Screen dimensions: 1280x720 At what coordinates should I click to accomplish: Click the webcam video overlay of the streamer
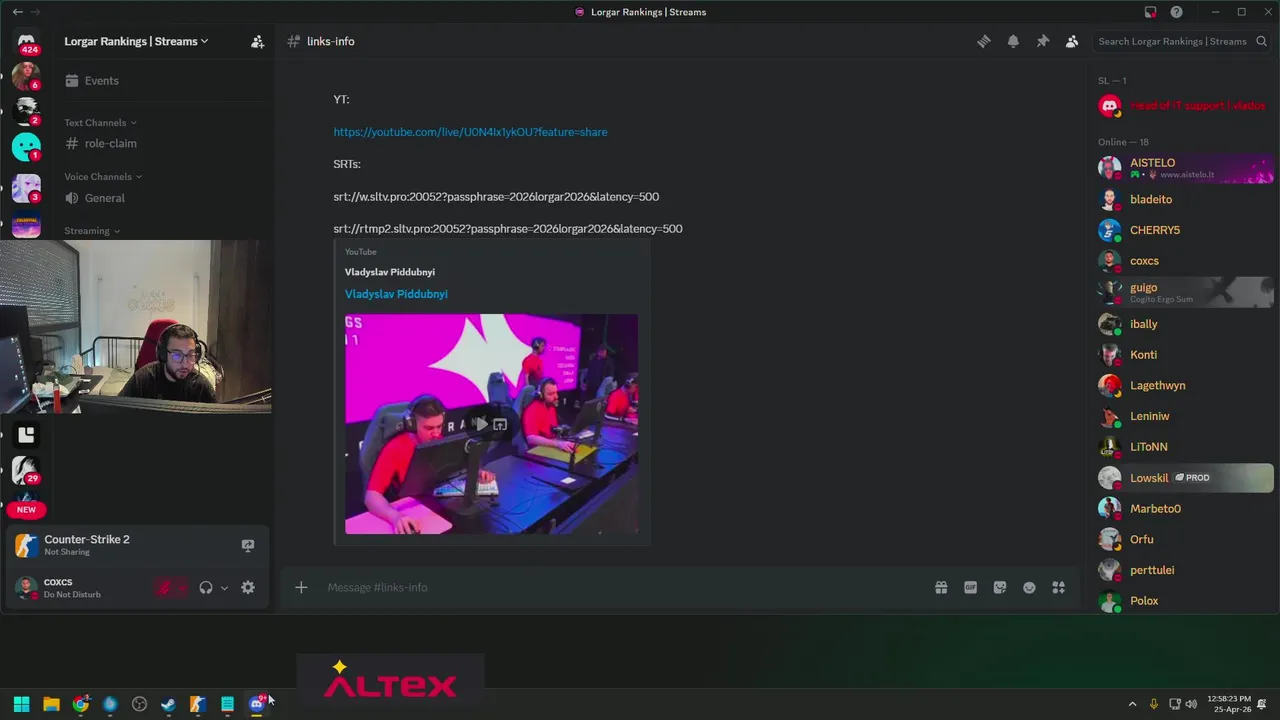tap(136, 326)
